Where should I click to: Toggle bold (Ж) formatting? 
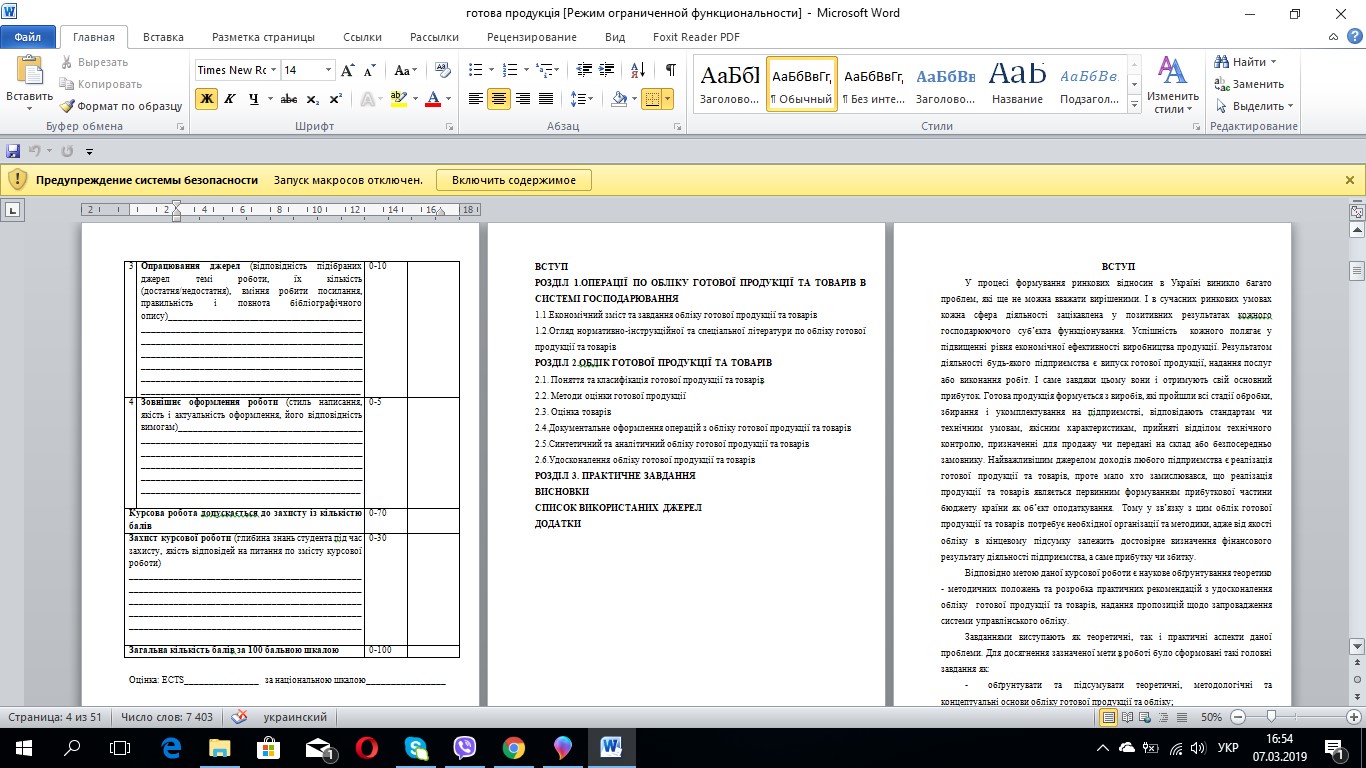[x=207, y=99]
